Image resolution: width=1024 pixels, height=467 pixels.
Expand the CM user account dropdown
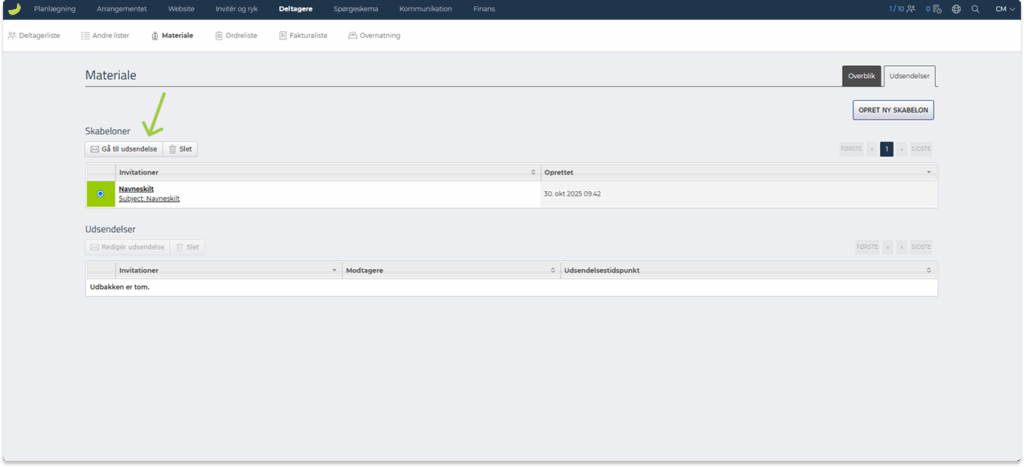[x=1001, y=9]
